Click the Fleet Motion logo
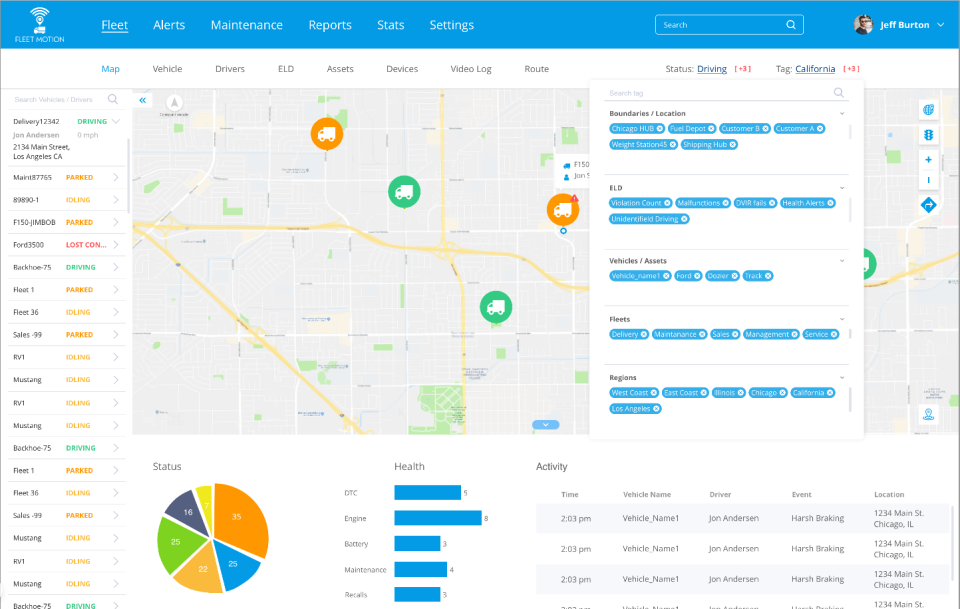This screenshot has width=960, height=609. point(39,24)
